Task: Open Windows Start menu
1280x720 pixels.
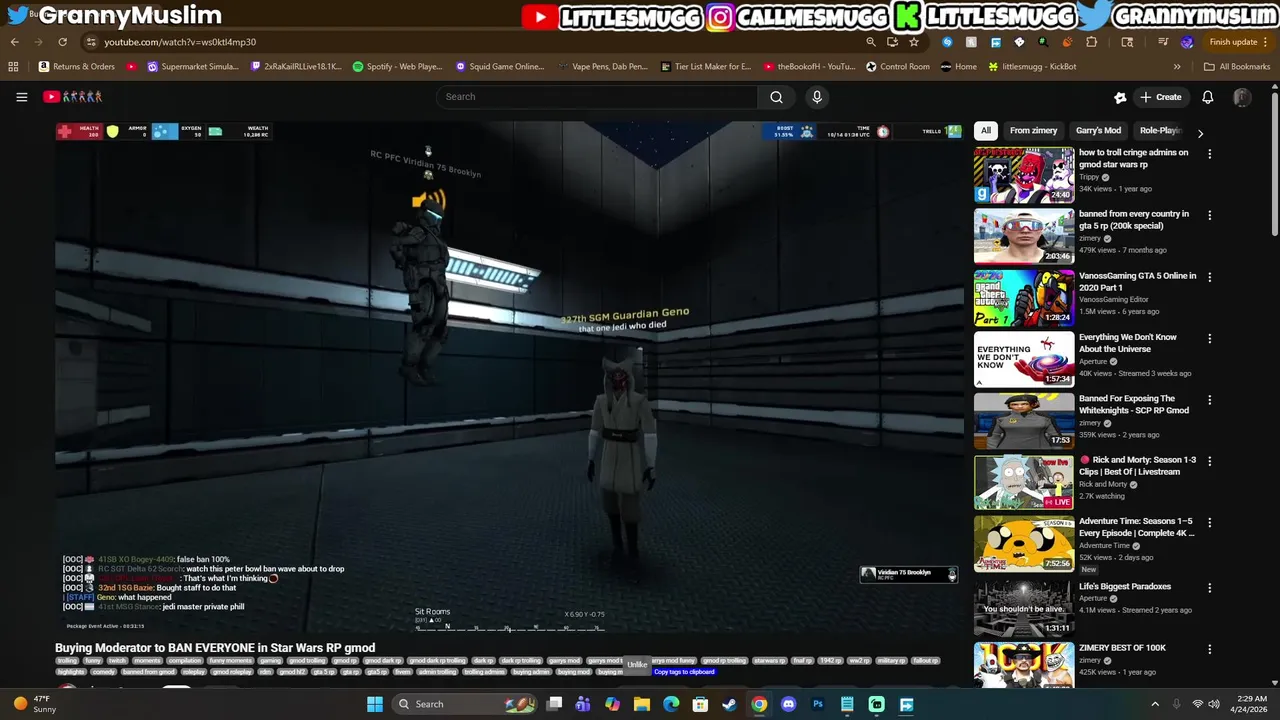Action: coord(375,704)
